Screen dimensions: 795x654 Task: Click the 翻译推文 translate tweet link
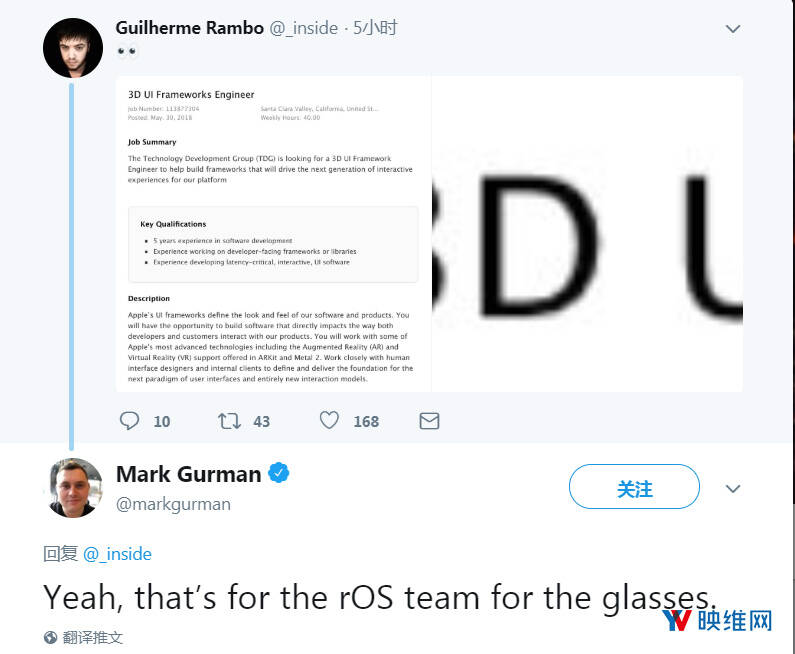click(93, 637)
